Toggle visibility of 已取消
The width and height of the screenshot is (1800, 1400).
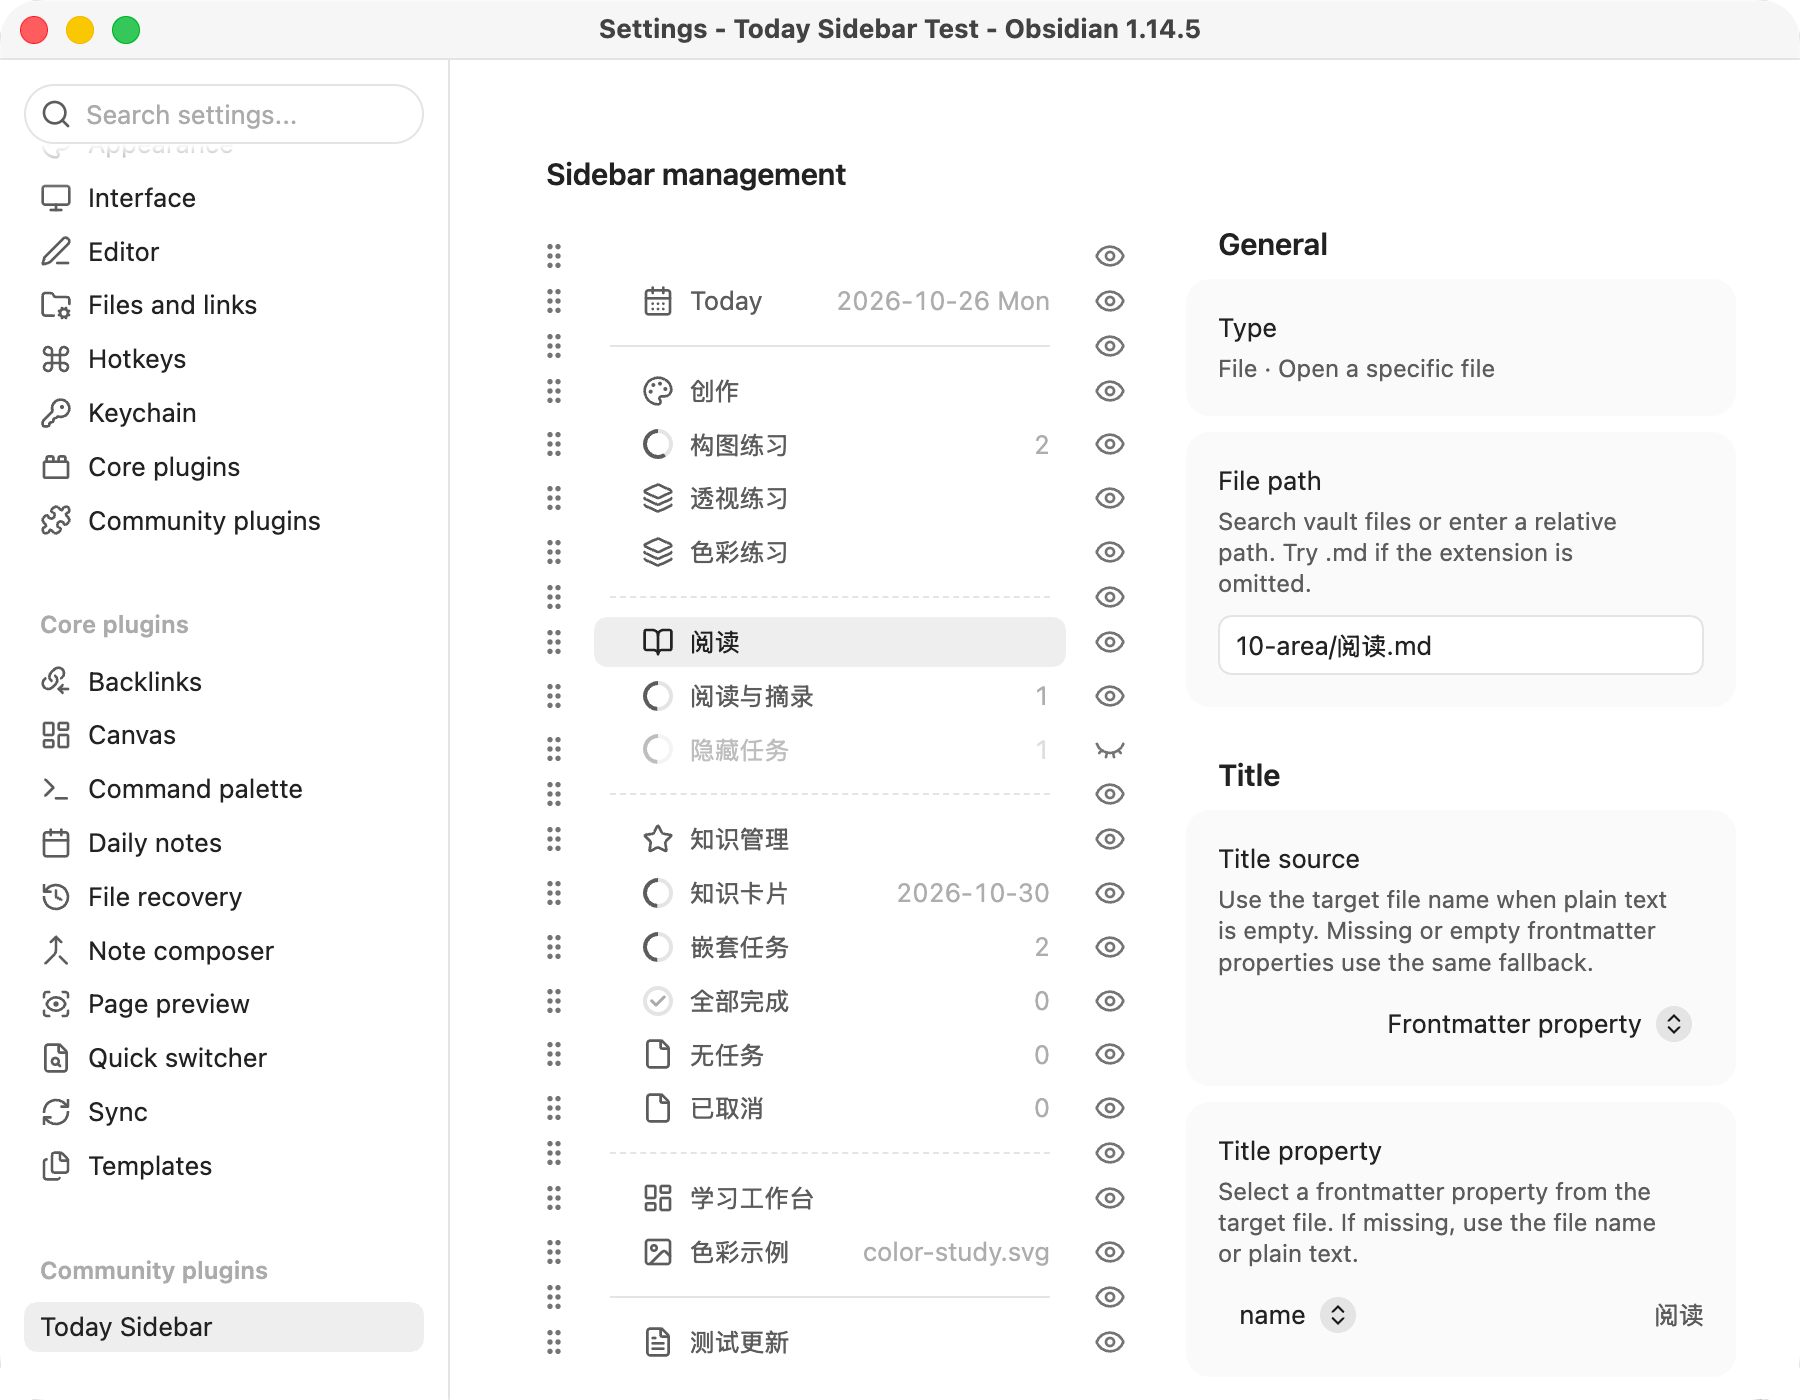1110,1108
